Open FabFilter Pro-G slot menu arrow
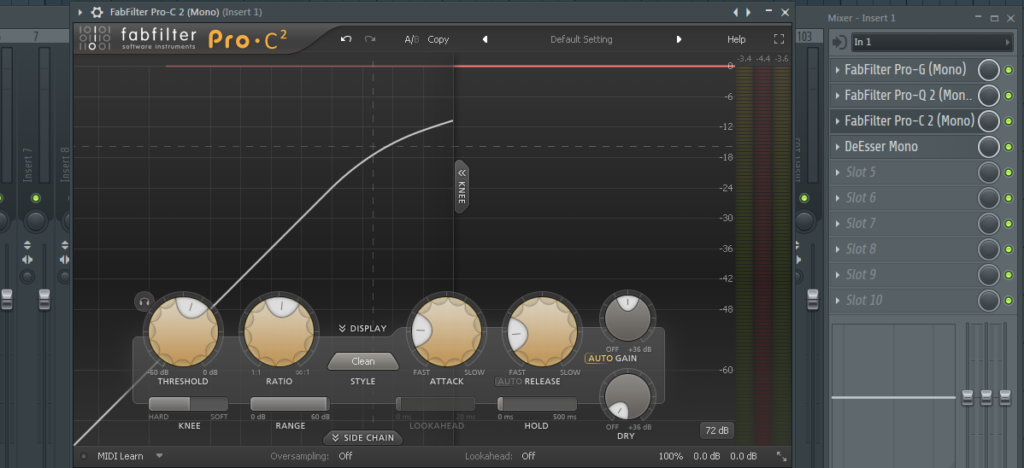The width and height of the screenshot is (1024, 468). point(838,70)
